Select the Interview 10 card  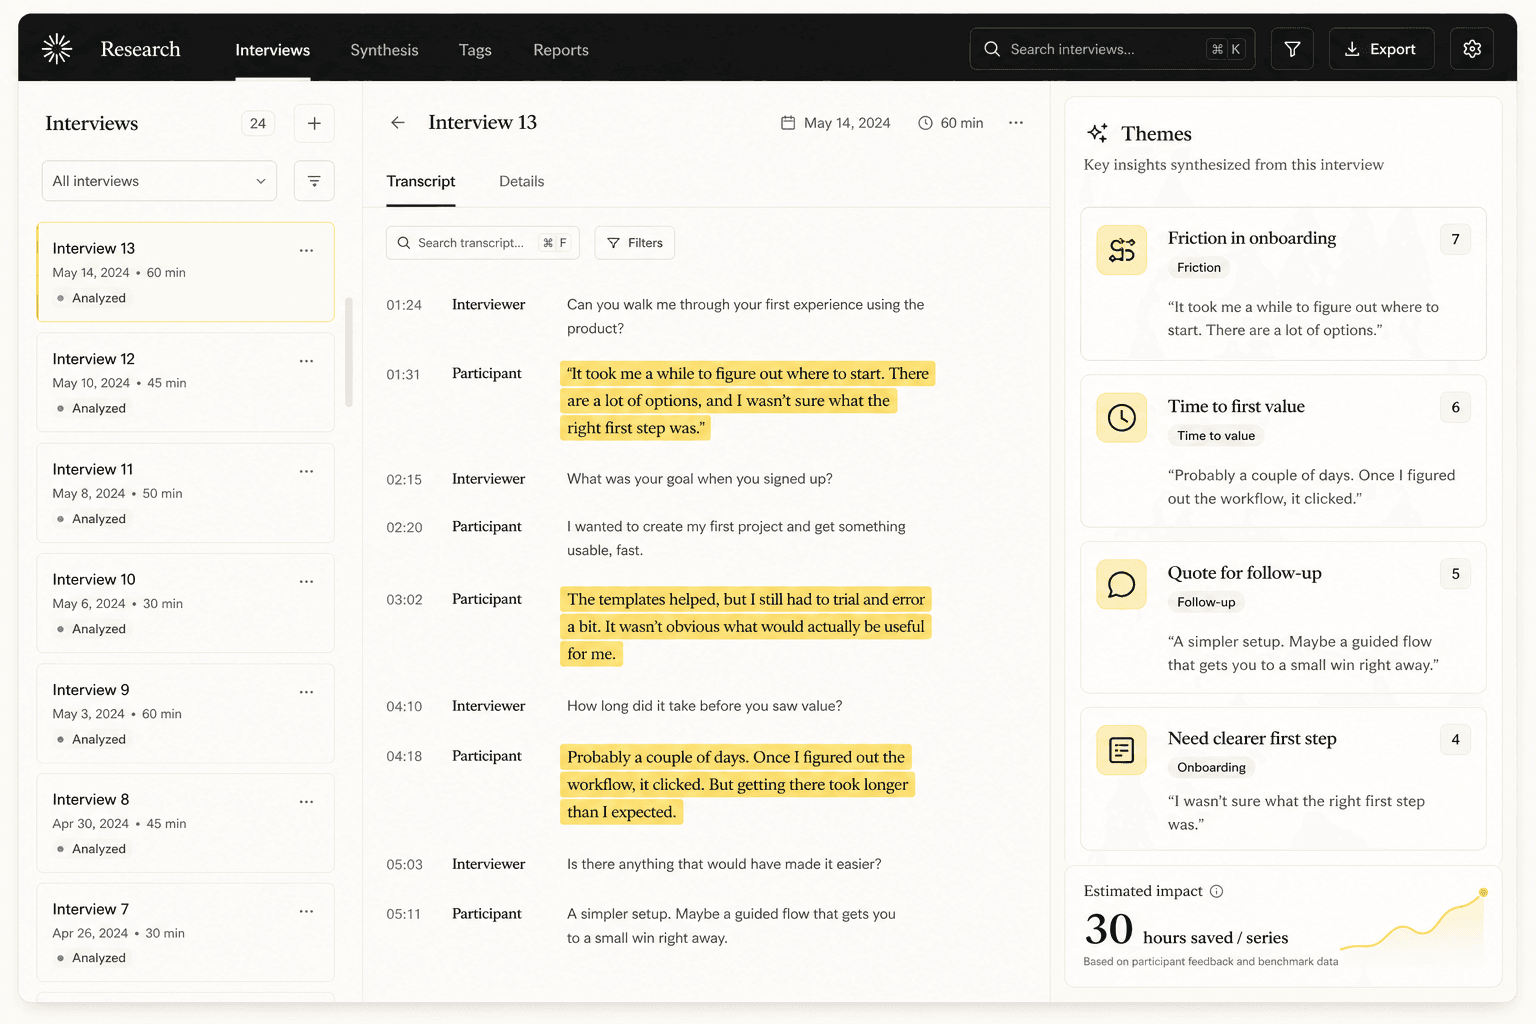click(186, 603)
